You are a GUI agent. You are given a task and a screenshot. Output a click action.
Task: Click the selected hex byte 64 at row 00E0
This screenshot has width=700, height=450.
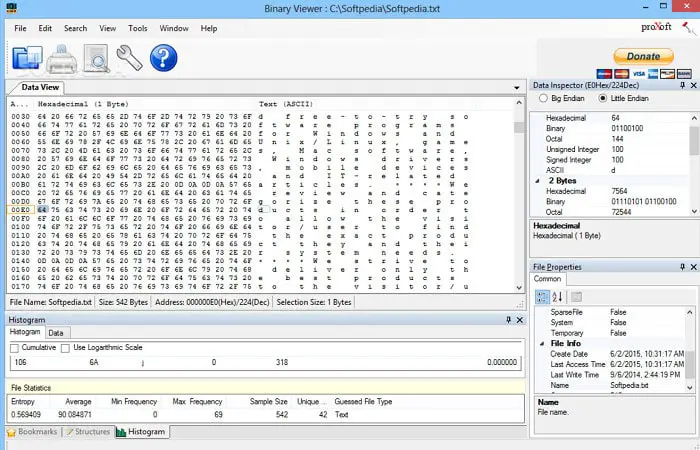[42, 210]
